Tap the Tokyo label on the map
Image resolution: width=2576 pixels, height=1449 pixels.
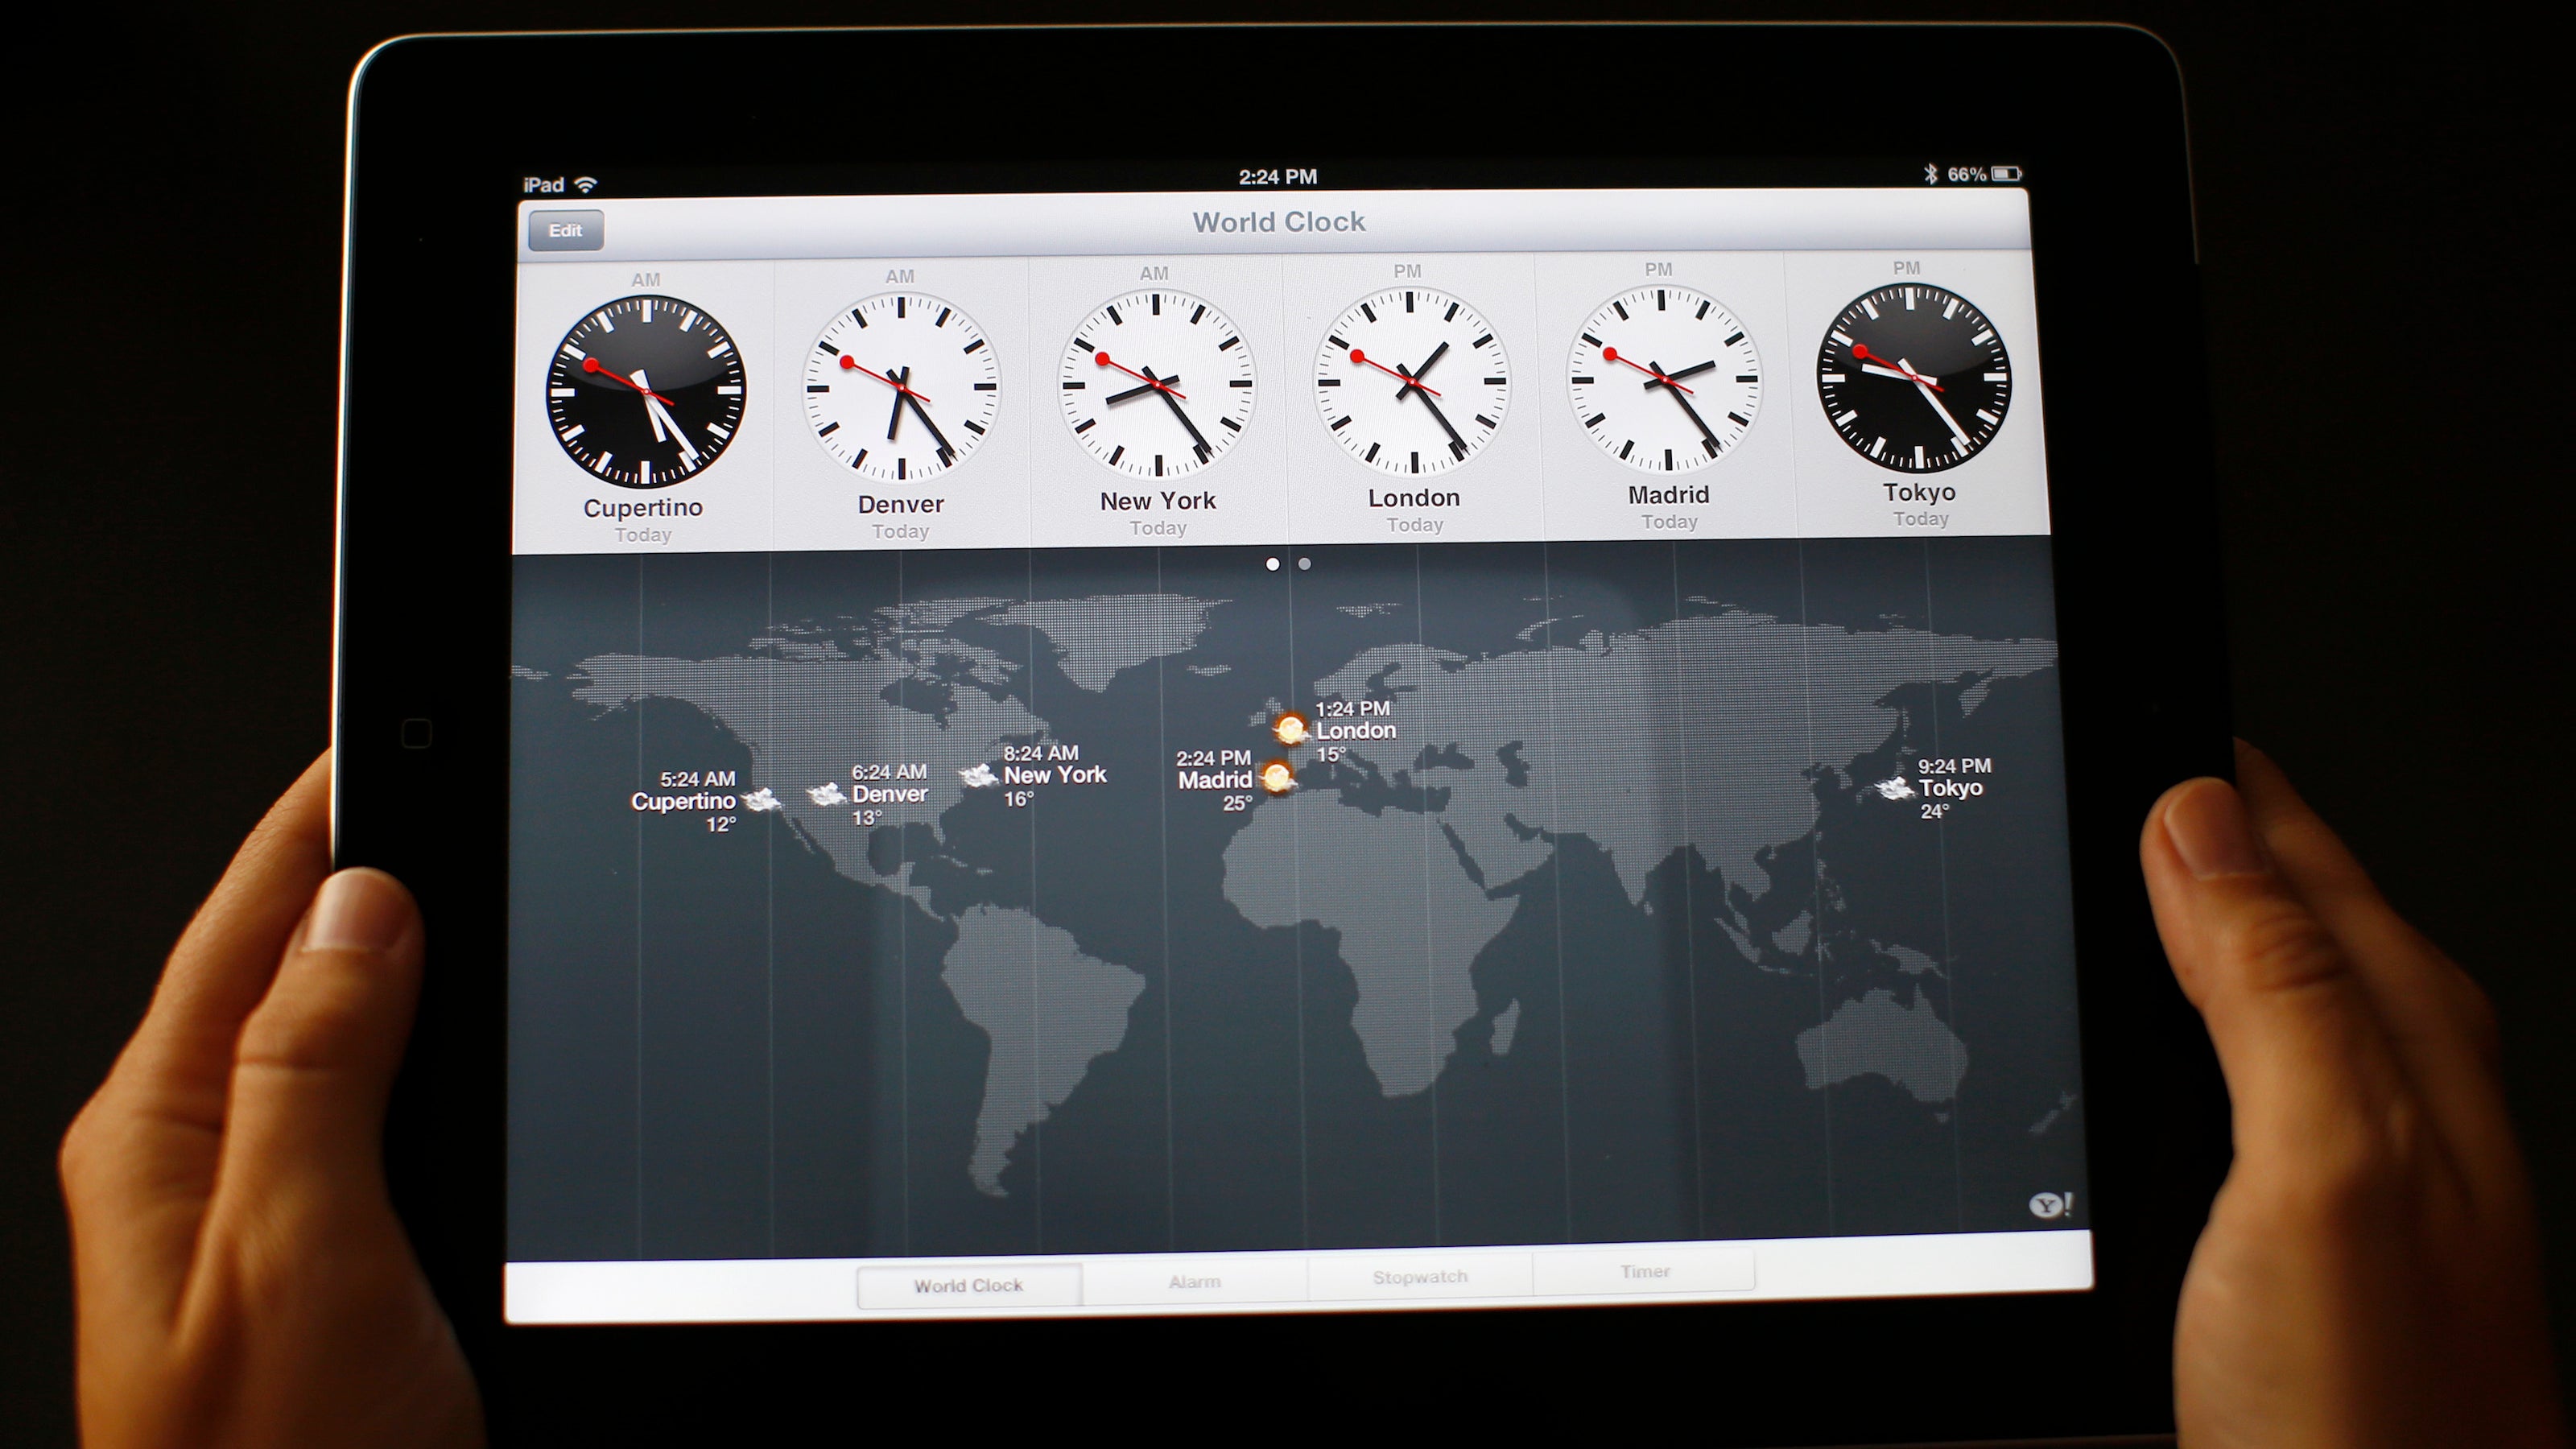(1950, 788)
